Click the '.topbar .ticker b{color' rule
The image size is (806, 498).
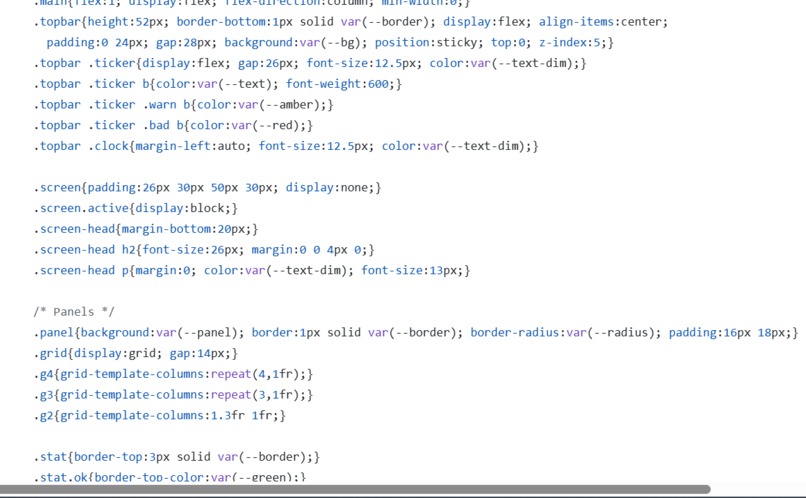(x=218, y=84)
